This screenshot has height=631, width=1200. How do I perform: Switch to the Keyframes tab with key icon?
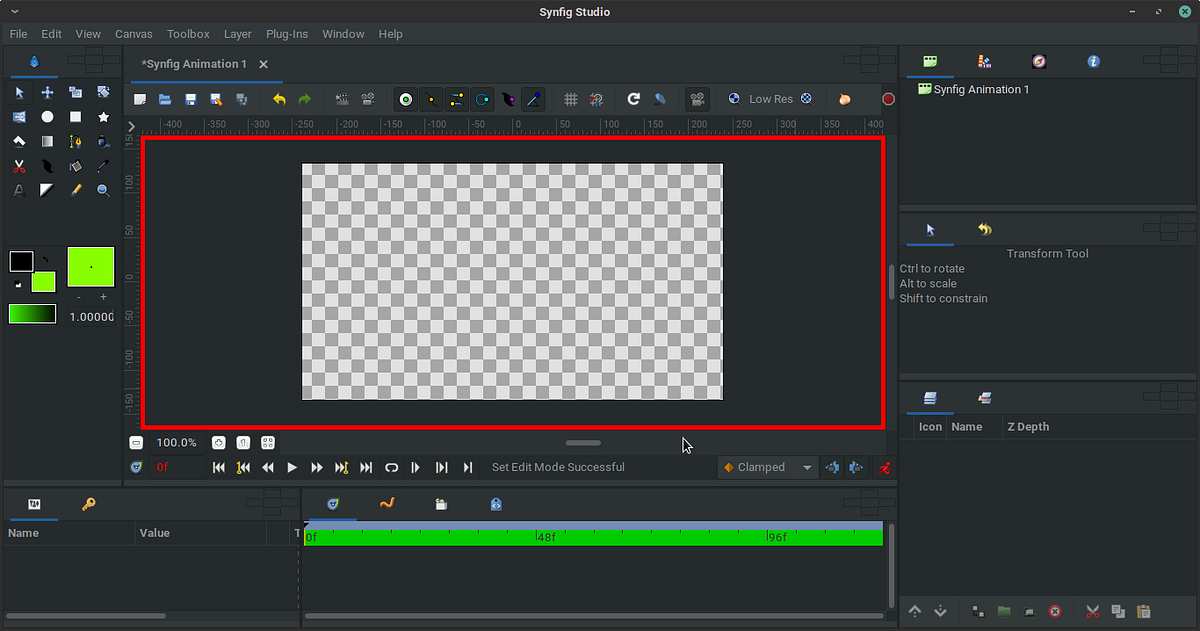pos(88,504)
